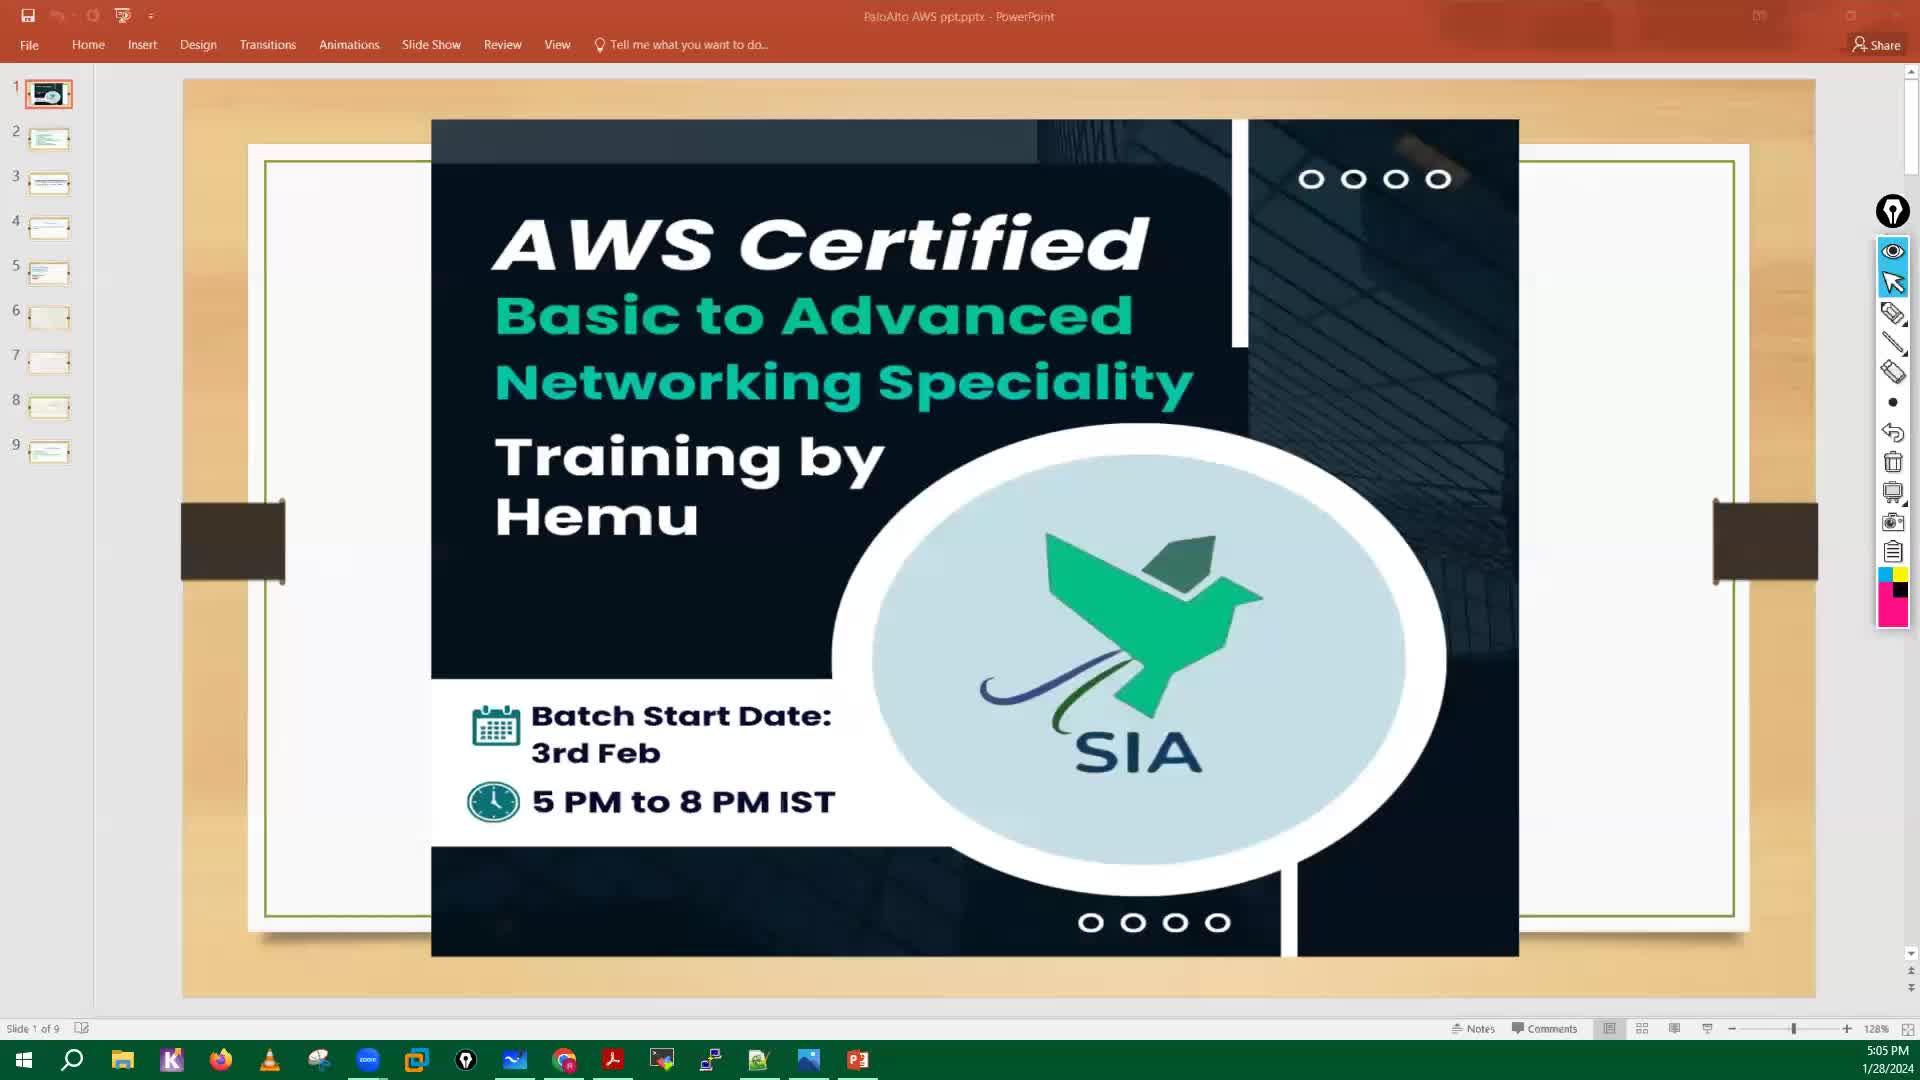Open Adobe Acrobat from the taskbar

[613, 1060]
